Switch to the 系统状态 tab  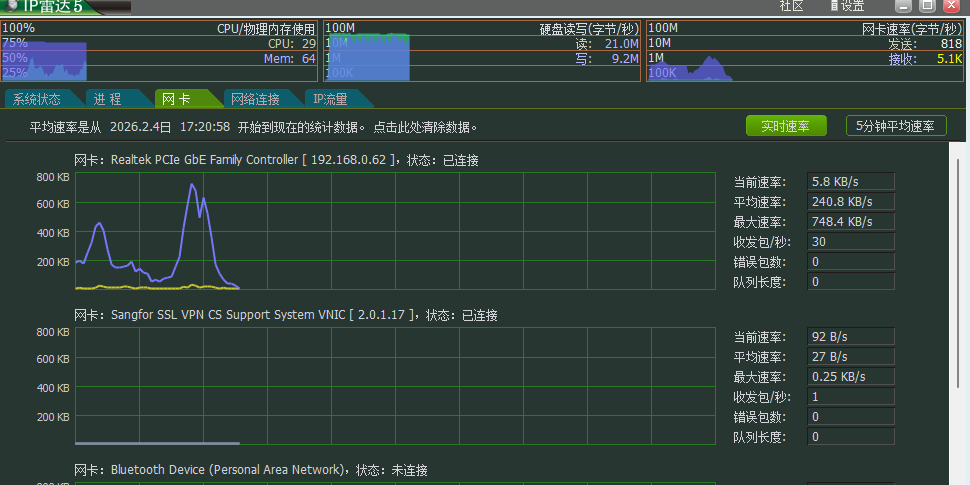(x=37, y=99)
